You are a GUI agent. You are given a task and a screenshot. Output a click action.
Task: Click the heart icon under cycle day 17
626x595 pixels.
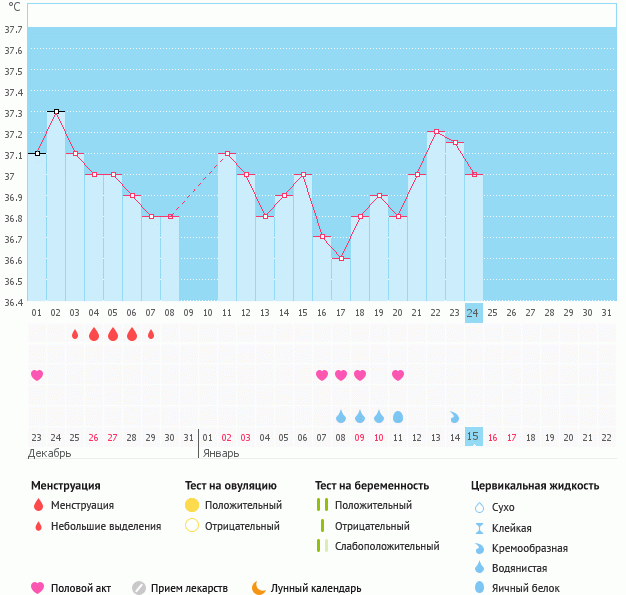click(x=341, y=375)
